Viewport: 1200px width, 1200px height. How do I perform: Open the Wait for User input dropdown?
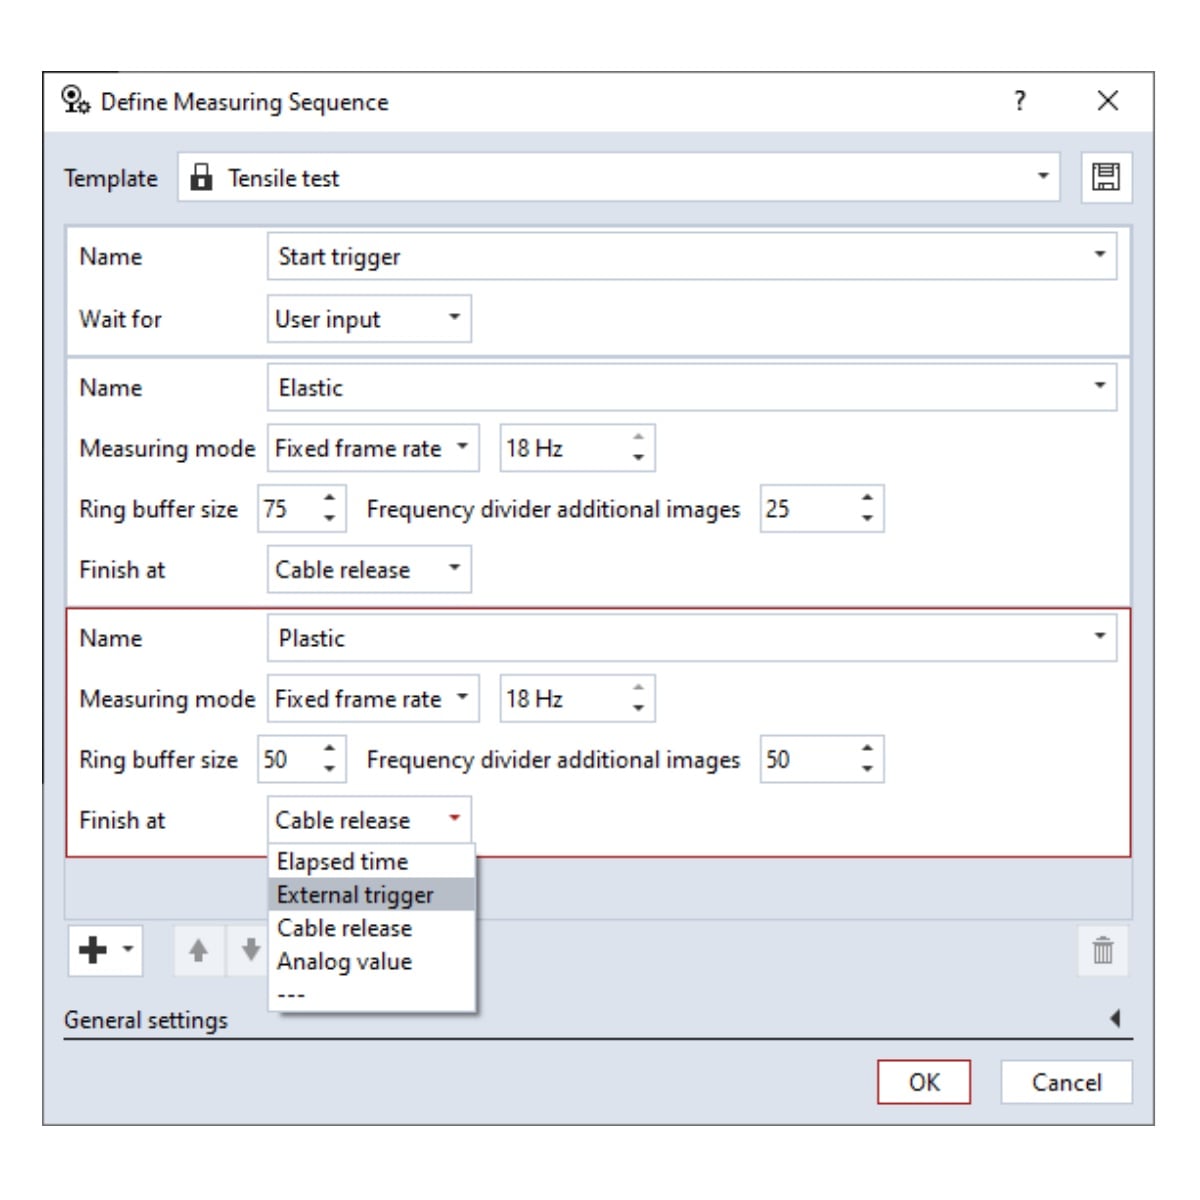(x=369, y=319)
